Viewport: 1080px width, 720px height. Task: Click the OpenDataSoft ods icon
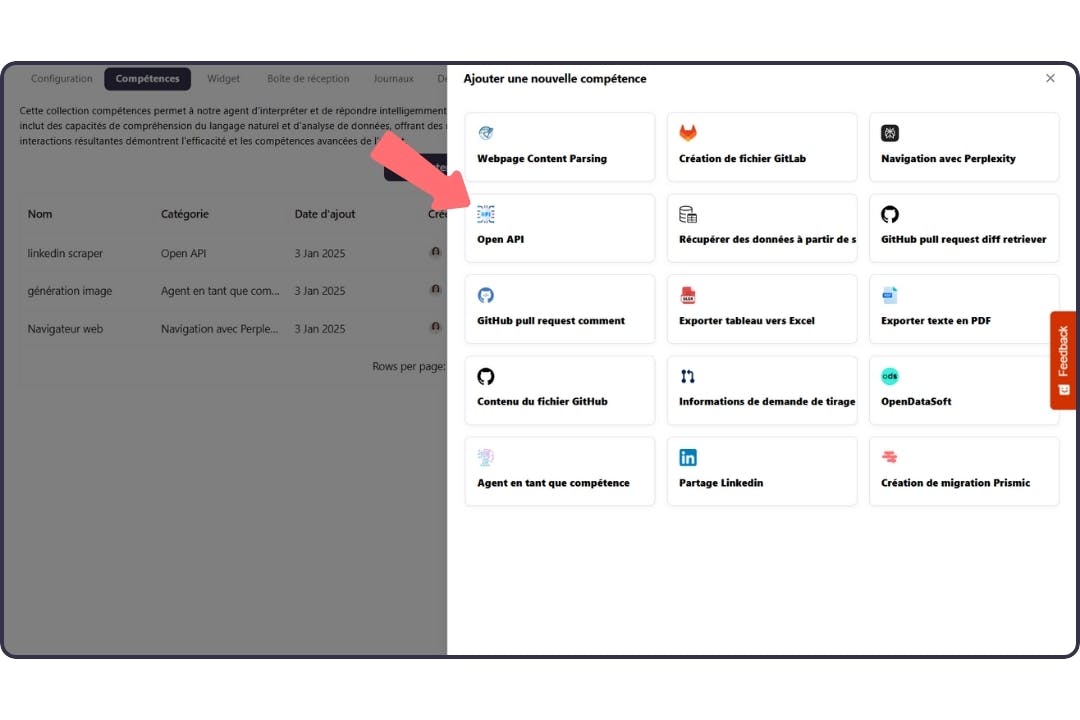tap(889, 376)
